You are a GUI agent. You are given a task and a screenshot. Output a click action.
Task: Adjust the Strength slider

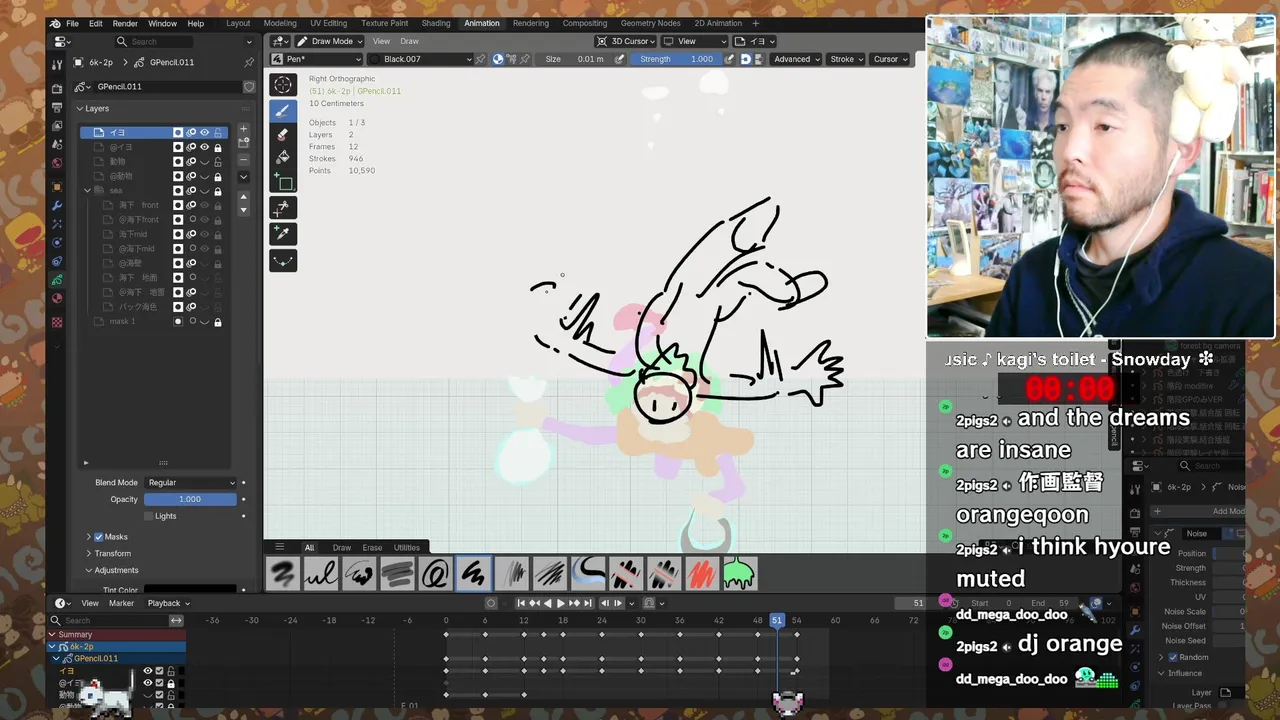677,59
